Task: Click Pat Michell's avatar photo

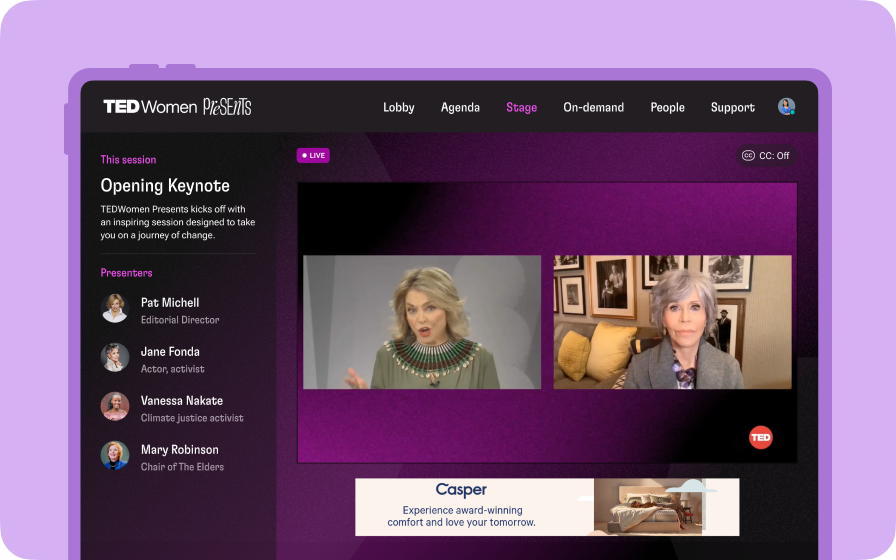Action: click(x=115, y=309)
